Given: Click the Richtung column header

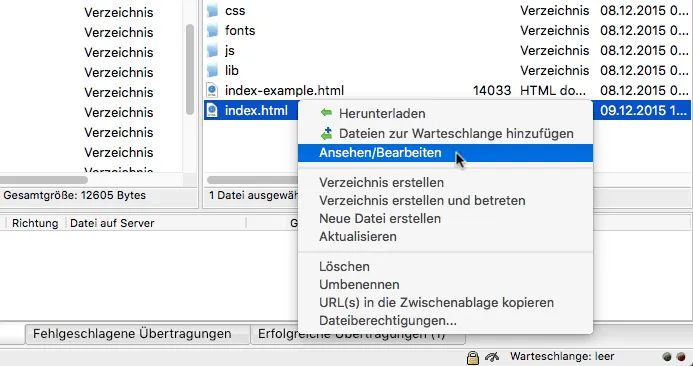Looking at the screenshot, I should pyautogui.click(x=35, y=223).
